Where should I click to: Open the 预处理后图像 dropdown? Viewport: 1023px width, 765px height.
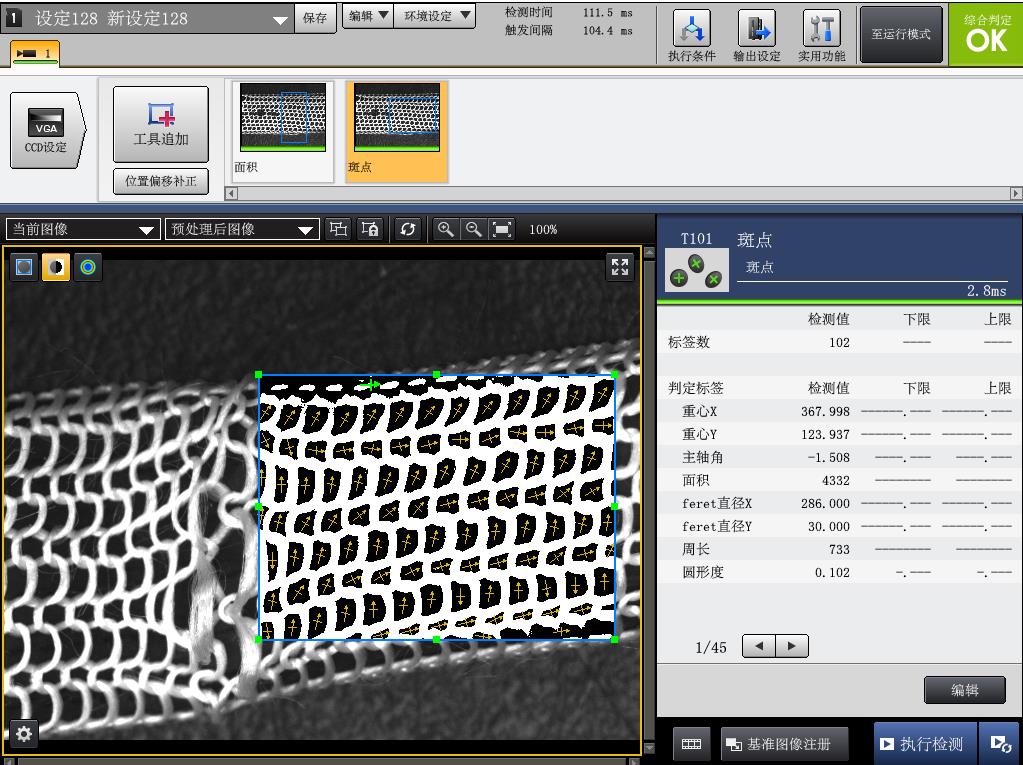pyautogui.click(x=242, y=229)
